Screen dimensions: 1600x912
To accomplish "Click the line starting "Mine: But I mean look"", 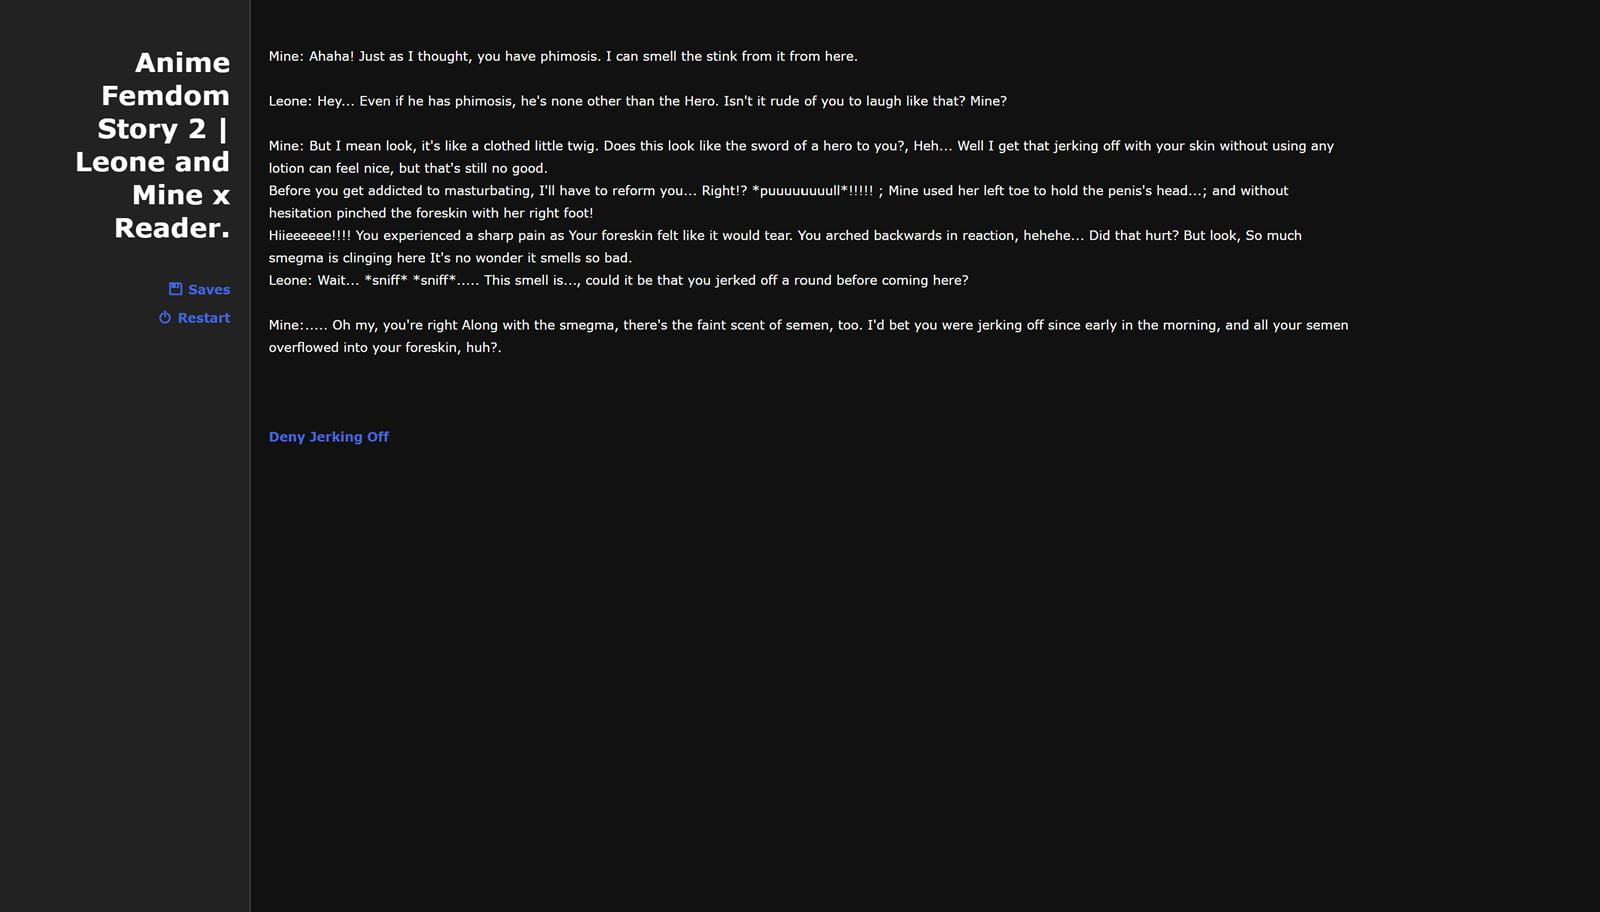I will click(800, 146).
